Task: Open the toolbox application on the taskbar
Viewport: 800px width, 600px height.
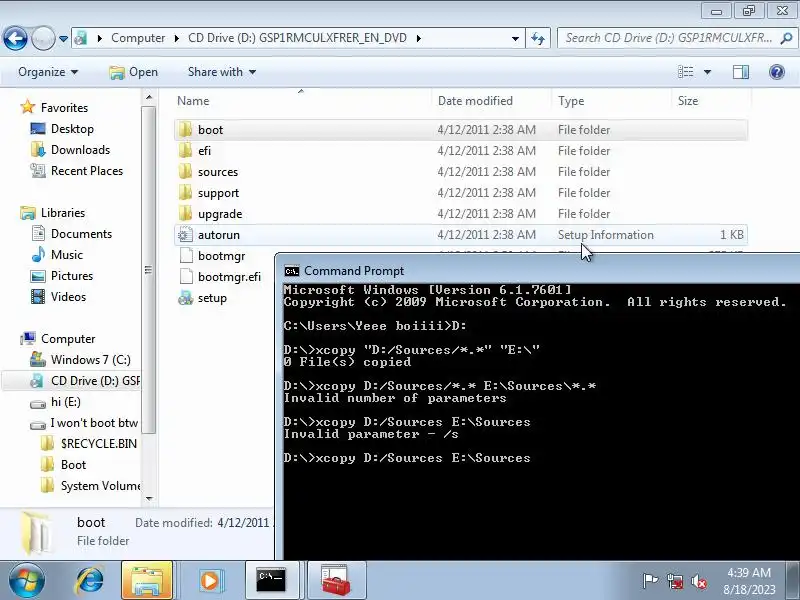Action: tap(336, 580)
